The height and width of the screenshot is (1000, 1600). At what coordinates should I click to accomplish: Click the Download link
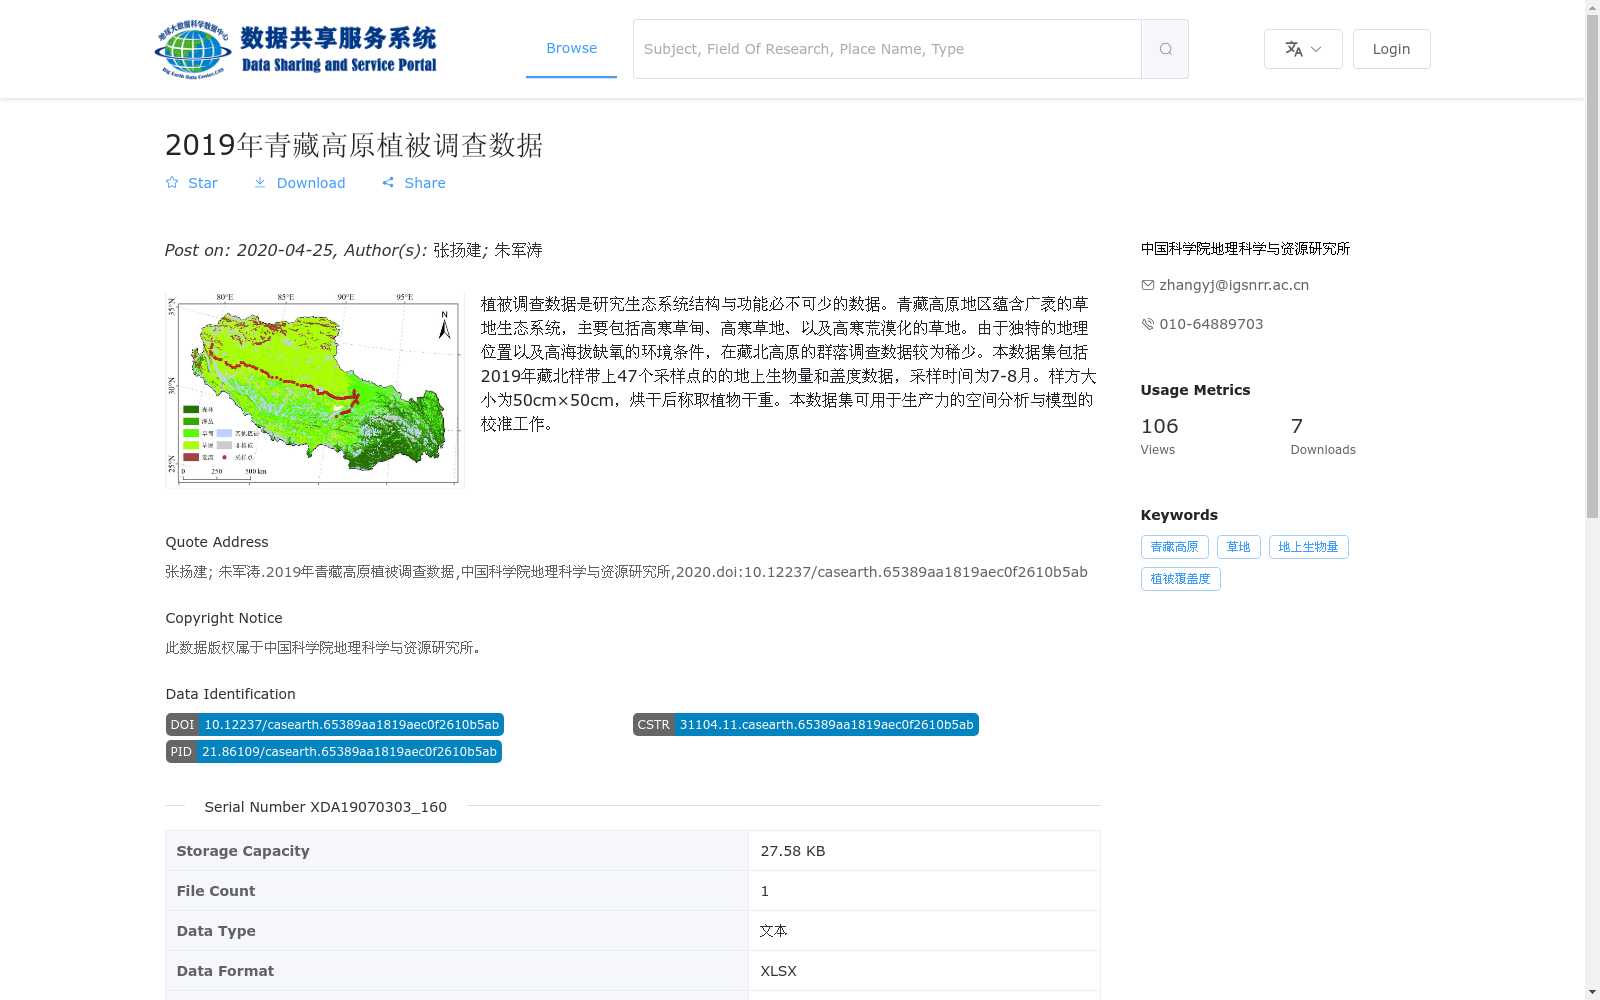(299, 183)
